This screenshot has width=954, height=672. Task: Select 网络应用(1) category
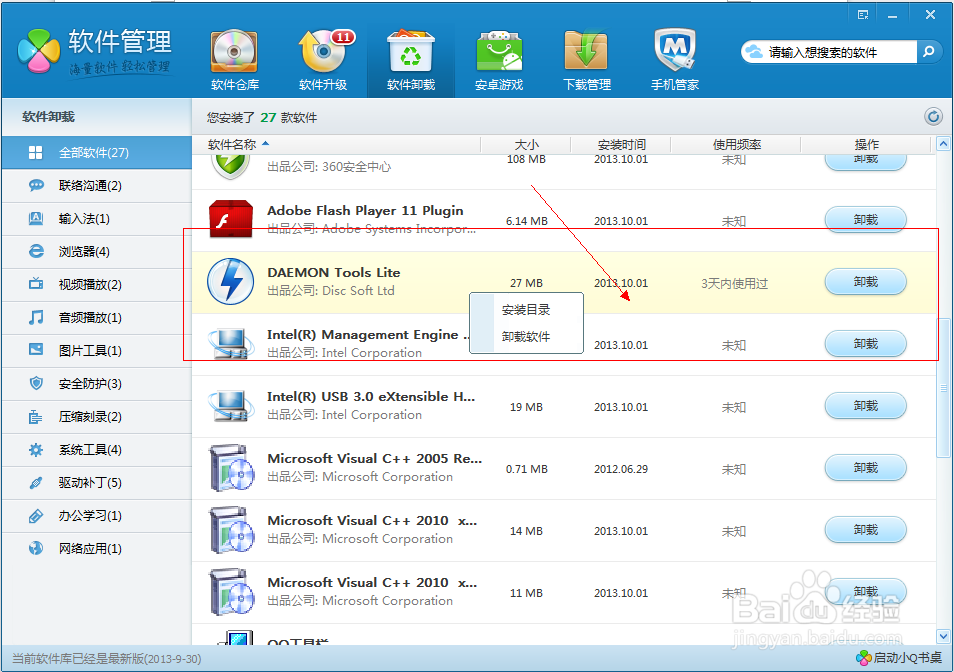(97, 549)
